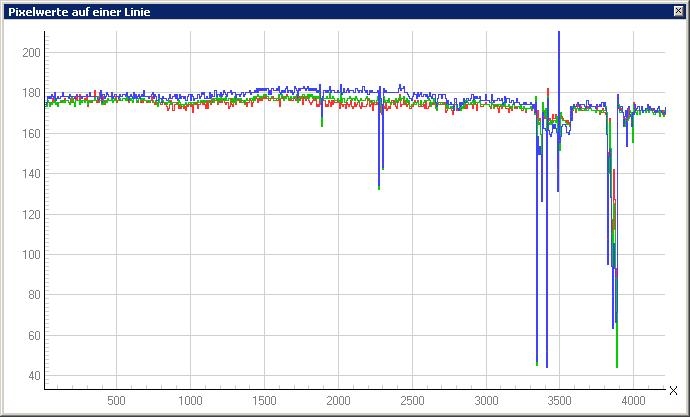Click the 1000 tick label on x-axis

190,401
